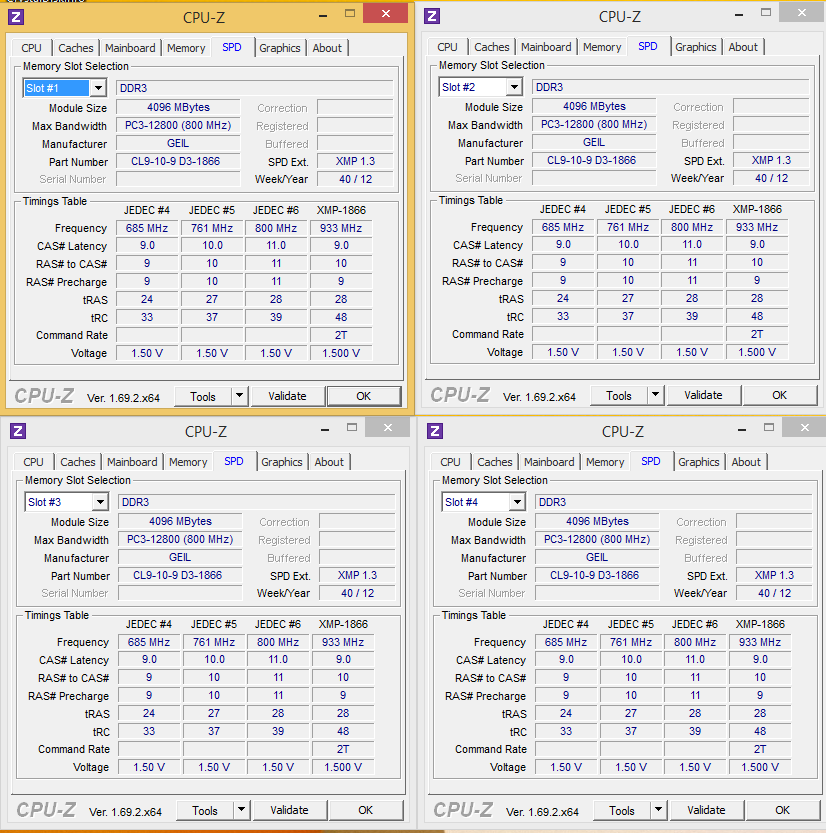The image size is (826, 833).
Task: Click empty Serial Number field in Slot #1 window
Action: tap(178, 179)
